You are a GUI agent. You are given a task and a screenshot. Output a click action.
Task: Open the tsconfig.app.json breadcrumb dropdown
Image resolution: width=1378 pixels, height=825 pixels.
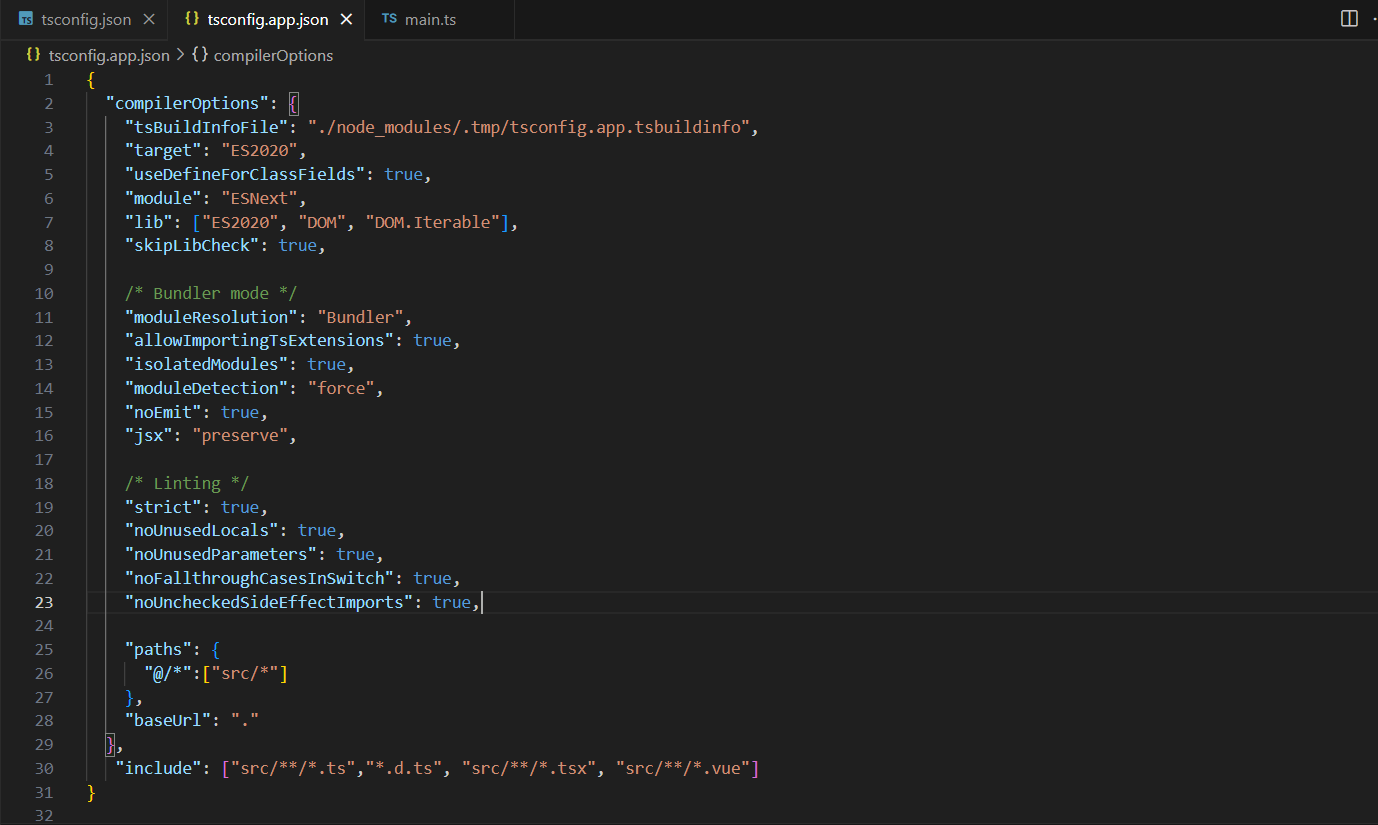point(108,55)
